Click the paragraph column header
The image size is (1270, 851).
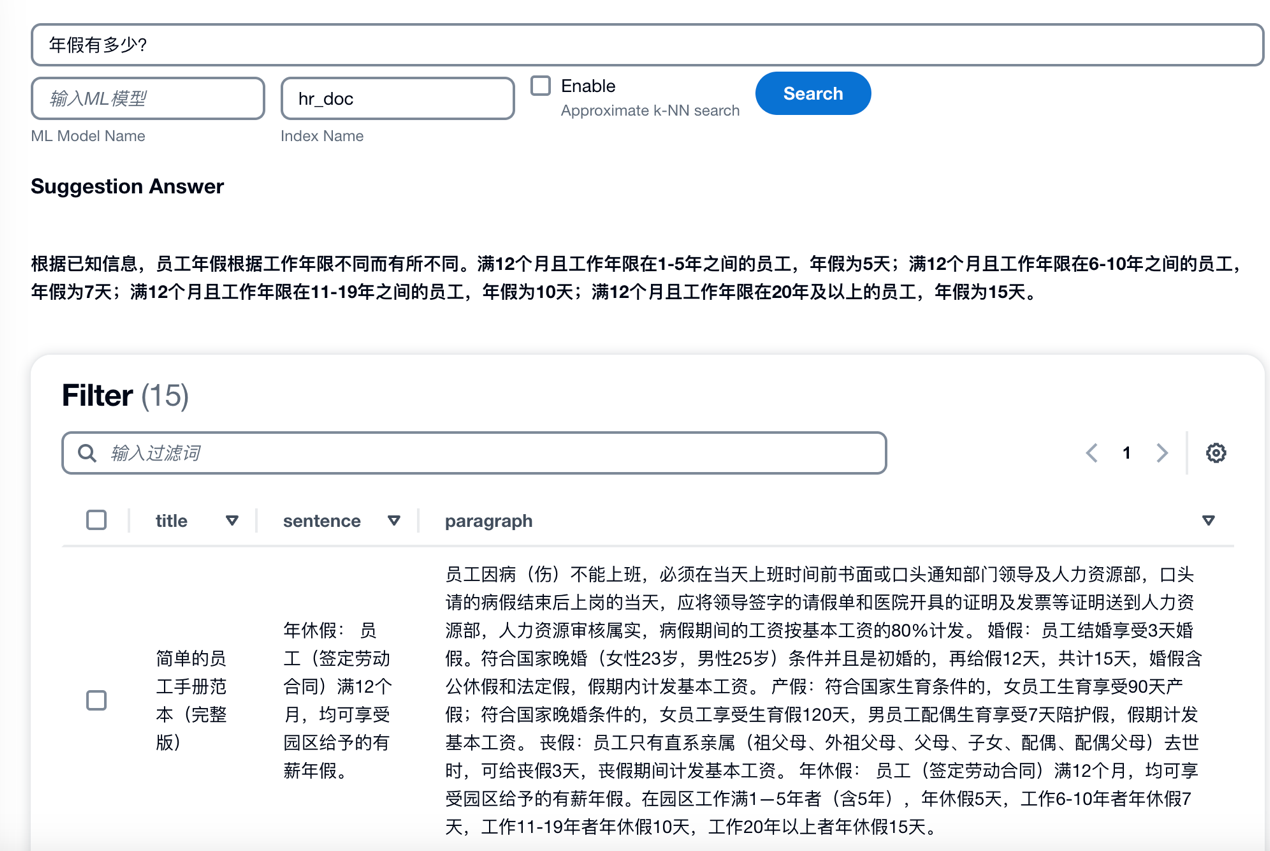[489, 521]
